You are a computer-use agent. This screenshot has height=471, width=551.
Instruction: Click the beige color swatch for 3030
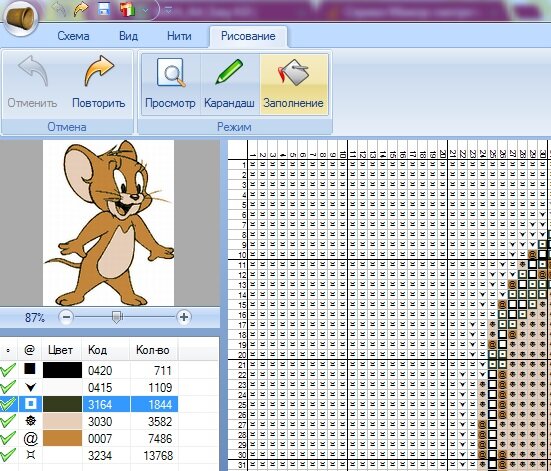click(x=62, y=421)
